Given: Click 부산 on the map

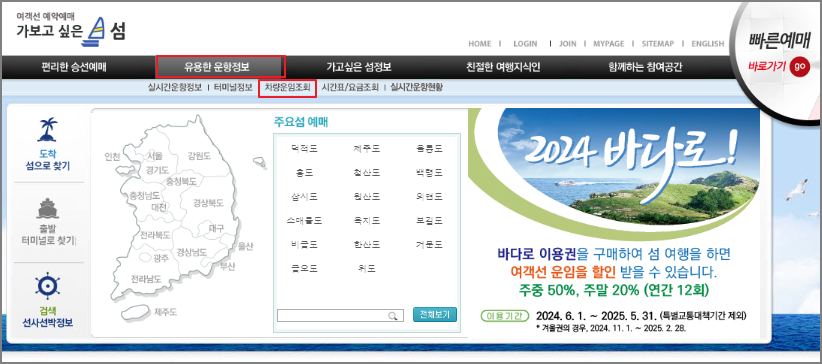Looking at the screenshot, I should click(228, 266).
